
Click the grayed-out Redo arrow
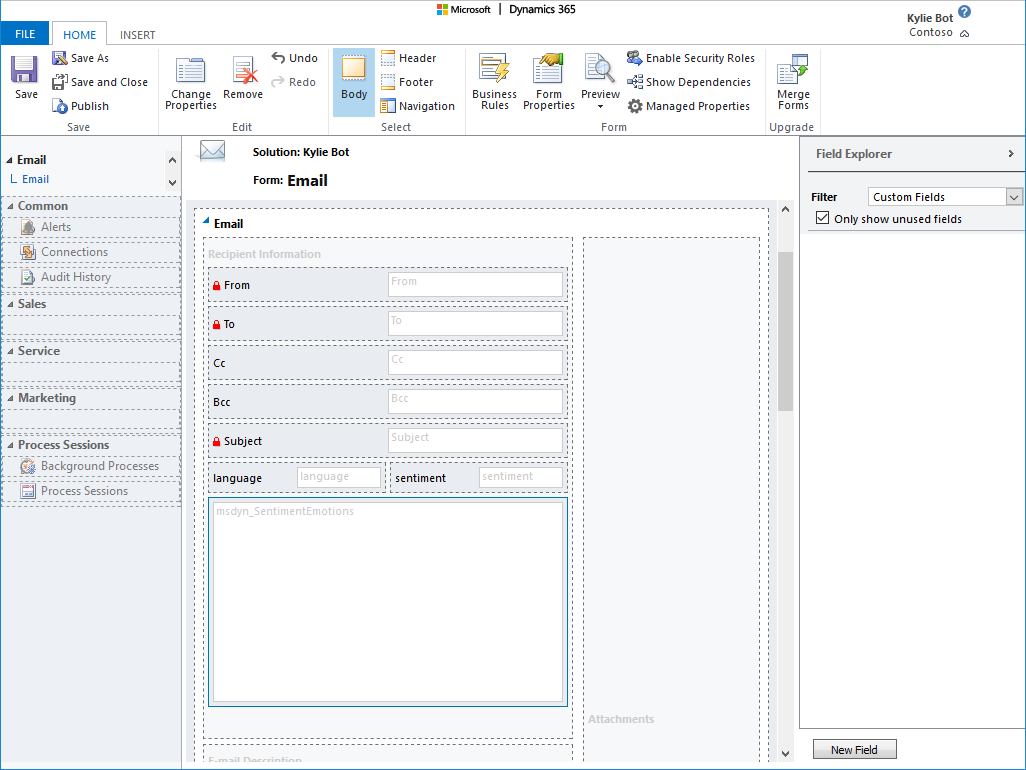[278, 82]
